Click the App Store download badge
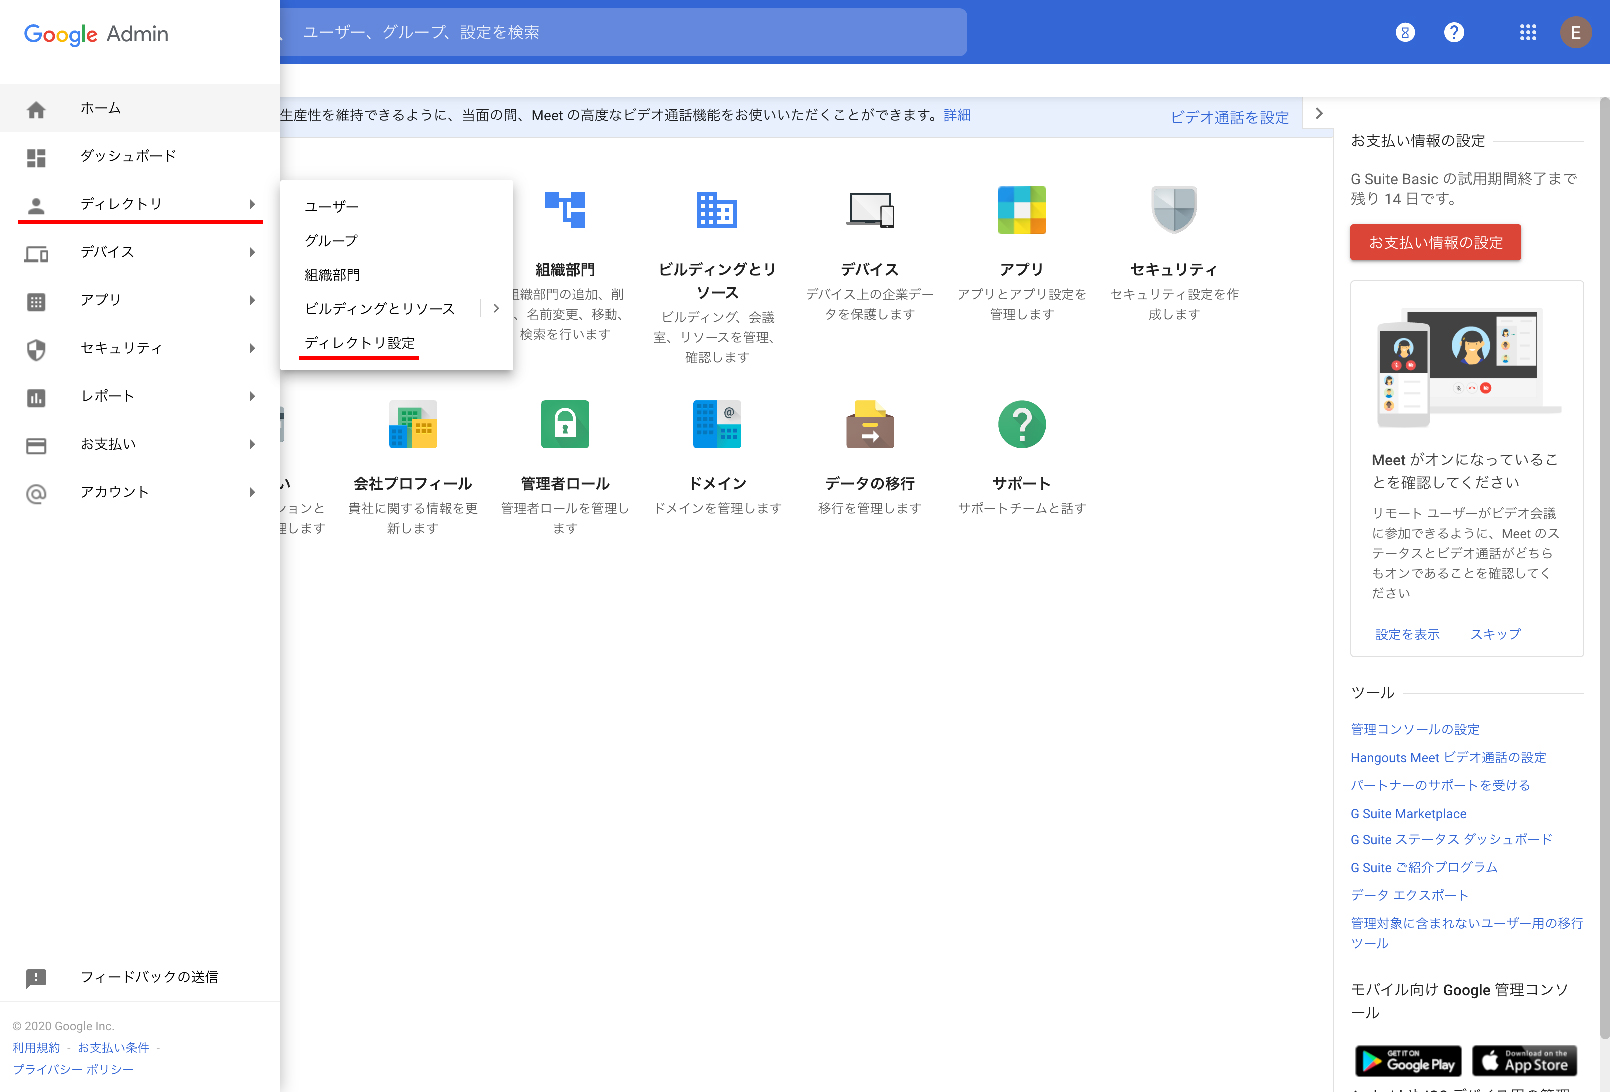Image resolution: width=1610 pixels, height=1092 pixels. tap(1525, 1061)
